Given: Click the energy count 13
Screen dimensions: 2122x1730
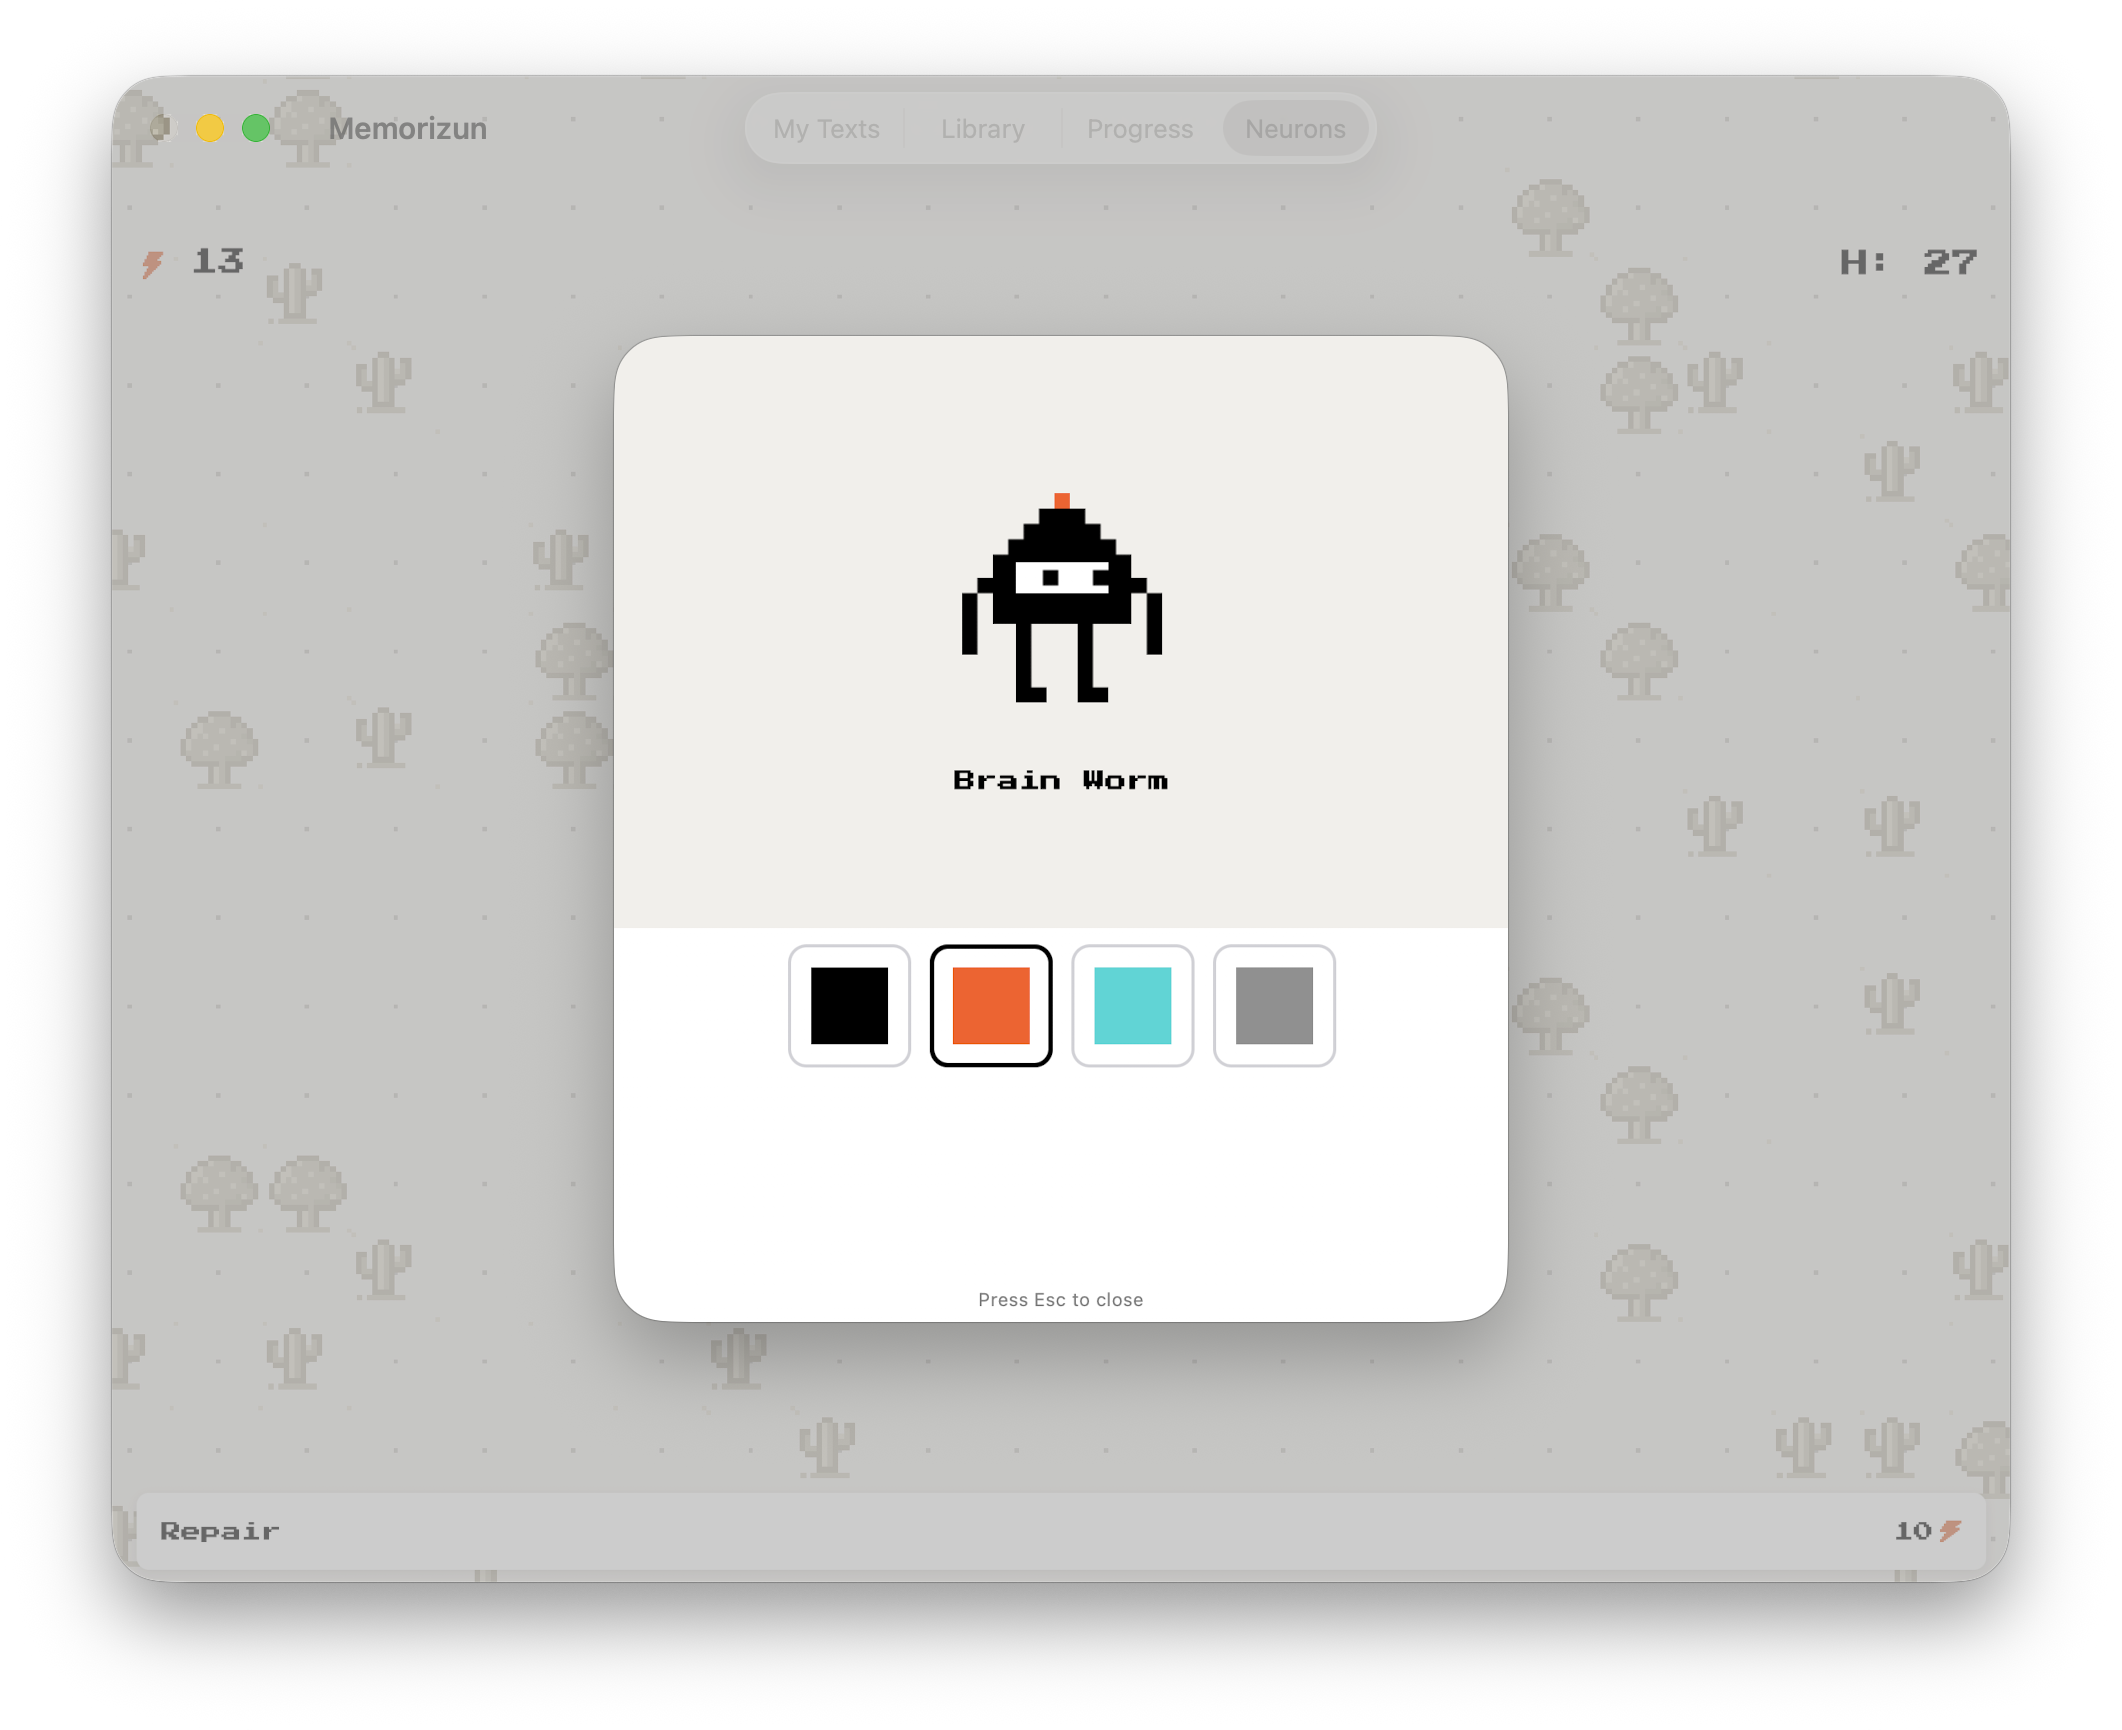Looking at the screenshot, I should (218, 261).
